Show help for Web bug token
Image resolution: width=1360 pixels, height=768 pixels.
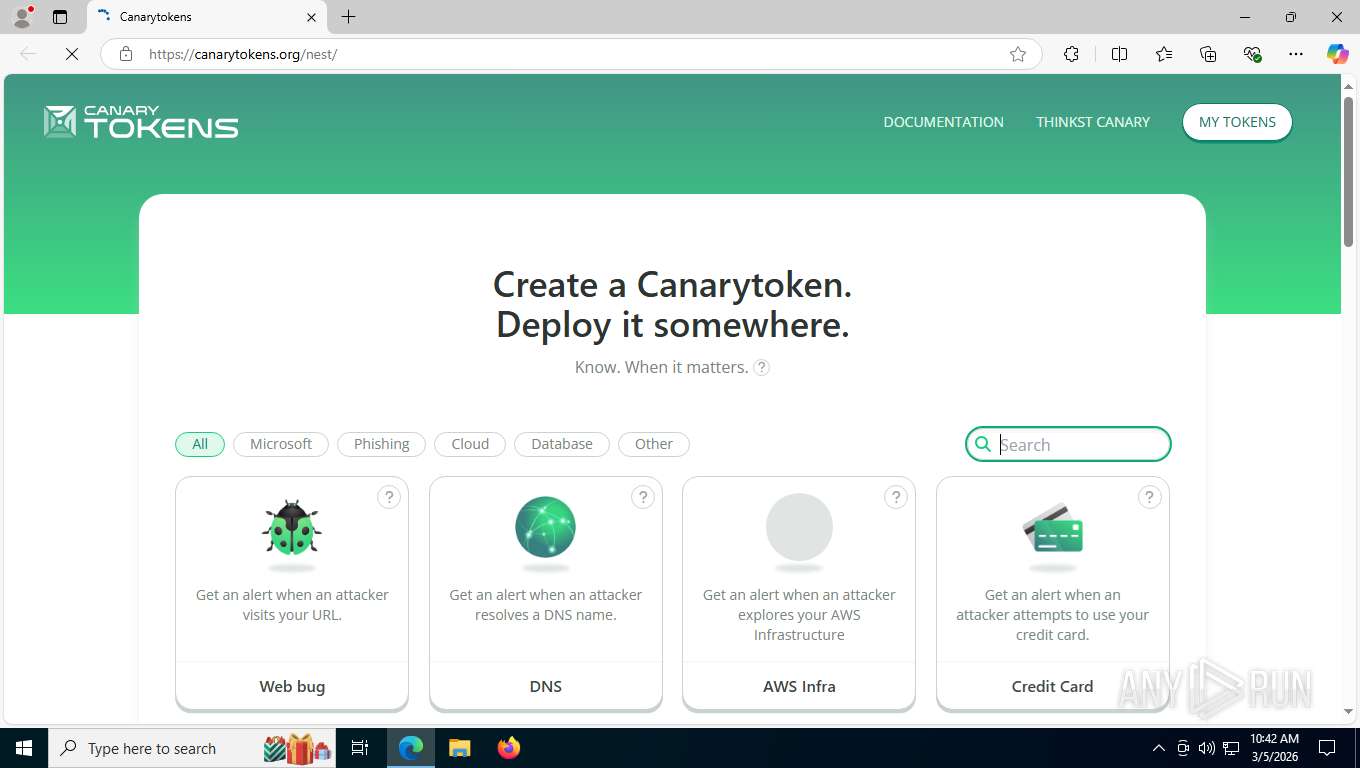pos(389,496)
